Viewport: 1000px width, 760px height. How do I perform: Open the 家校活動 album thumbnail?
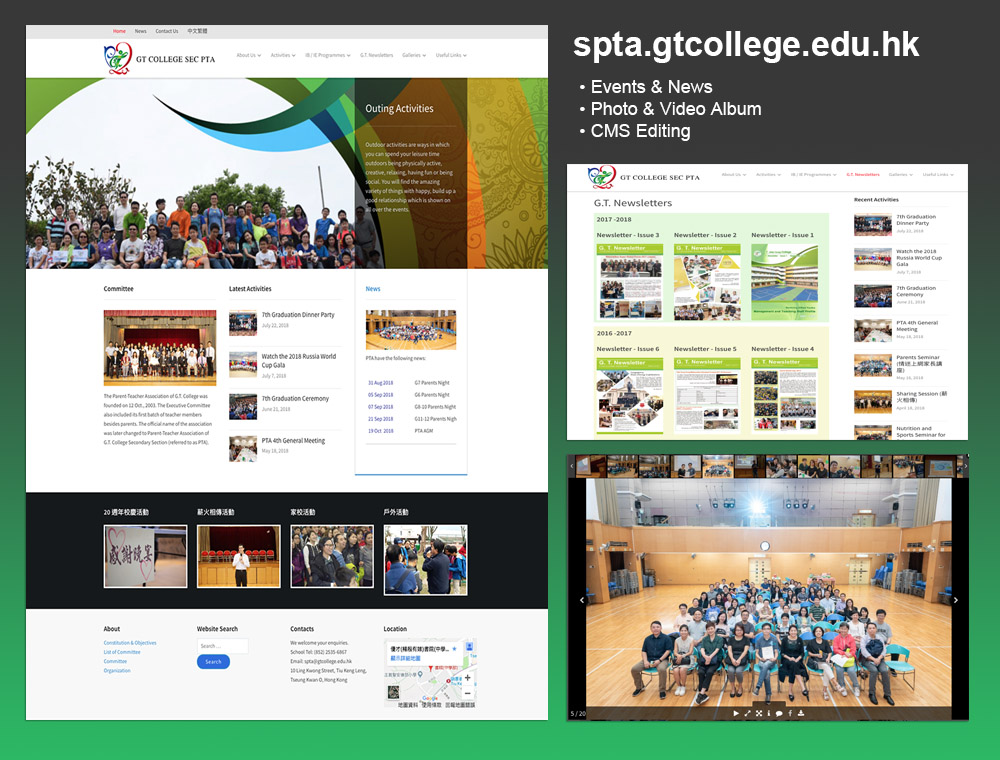[x=332, y=556]
